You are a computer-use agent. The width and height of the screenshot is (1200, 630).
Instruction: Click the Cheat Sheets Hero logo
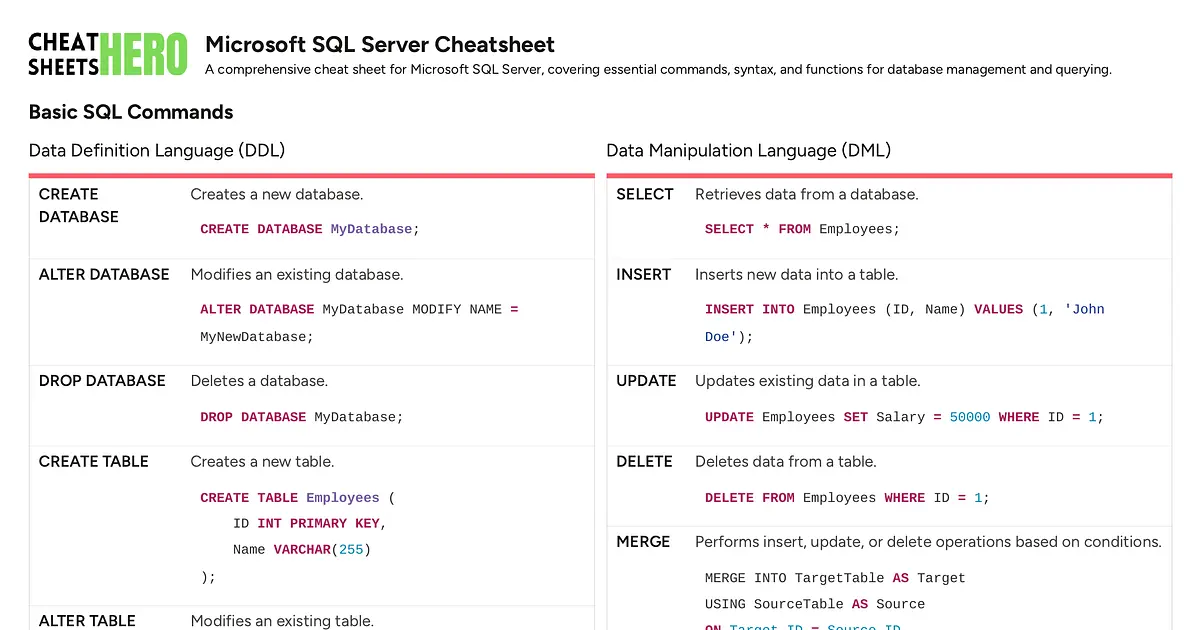pyautogui.click(x=107, y=52)
